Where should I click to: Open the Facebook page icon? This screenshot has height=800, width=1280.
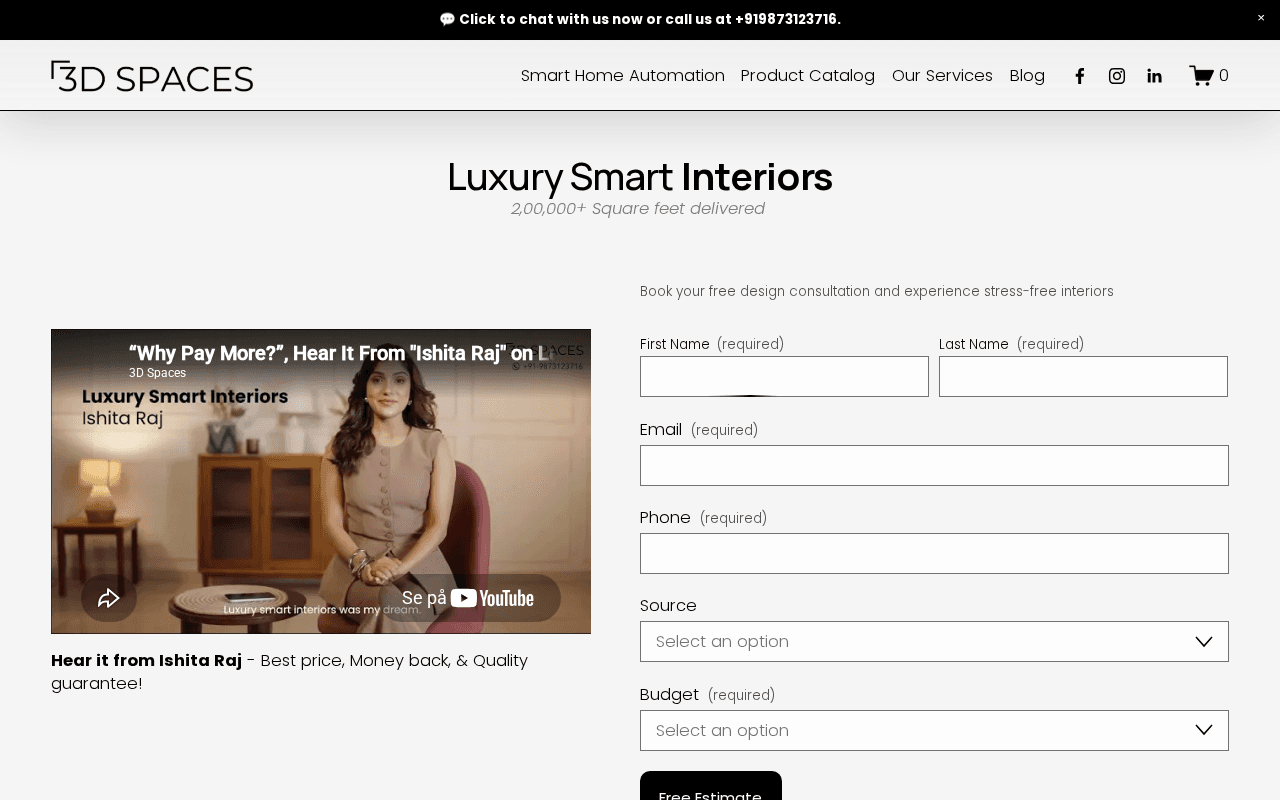[1080, 76]
